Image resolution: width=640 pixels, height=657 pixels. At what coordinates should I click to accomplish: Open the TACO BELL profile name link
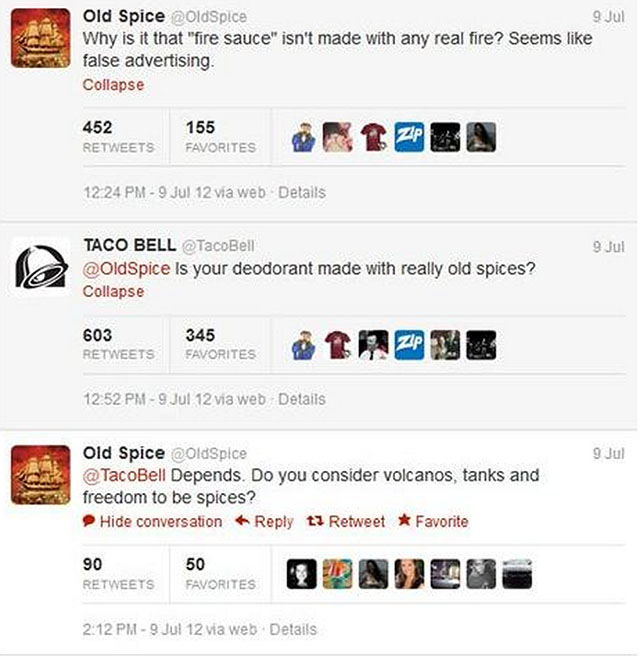(x=130, y=245)
